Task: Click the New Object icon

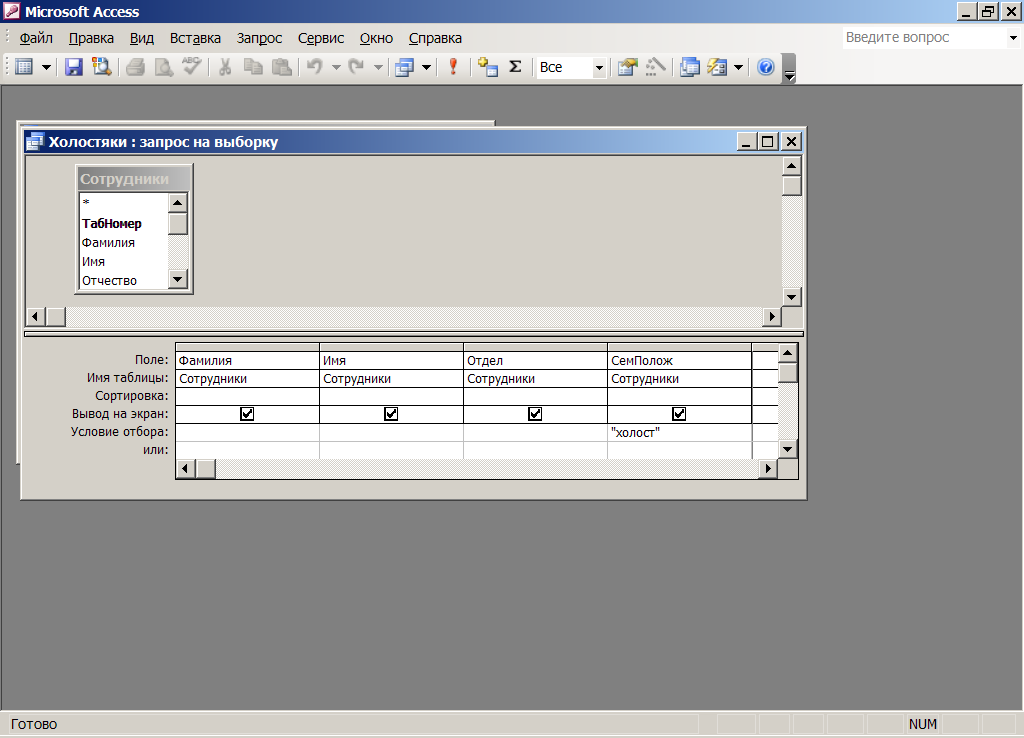Action: pyautogui.click(x=717, y=67)
